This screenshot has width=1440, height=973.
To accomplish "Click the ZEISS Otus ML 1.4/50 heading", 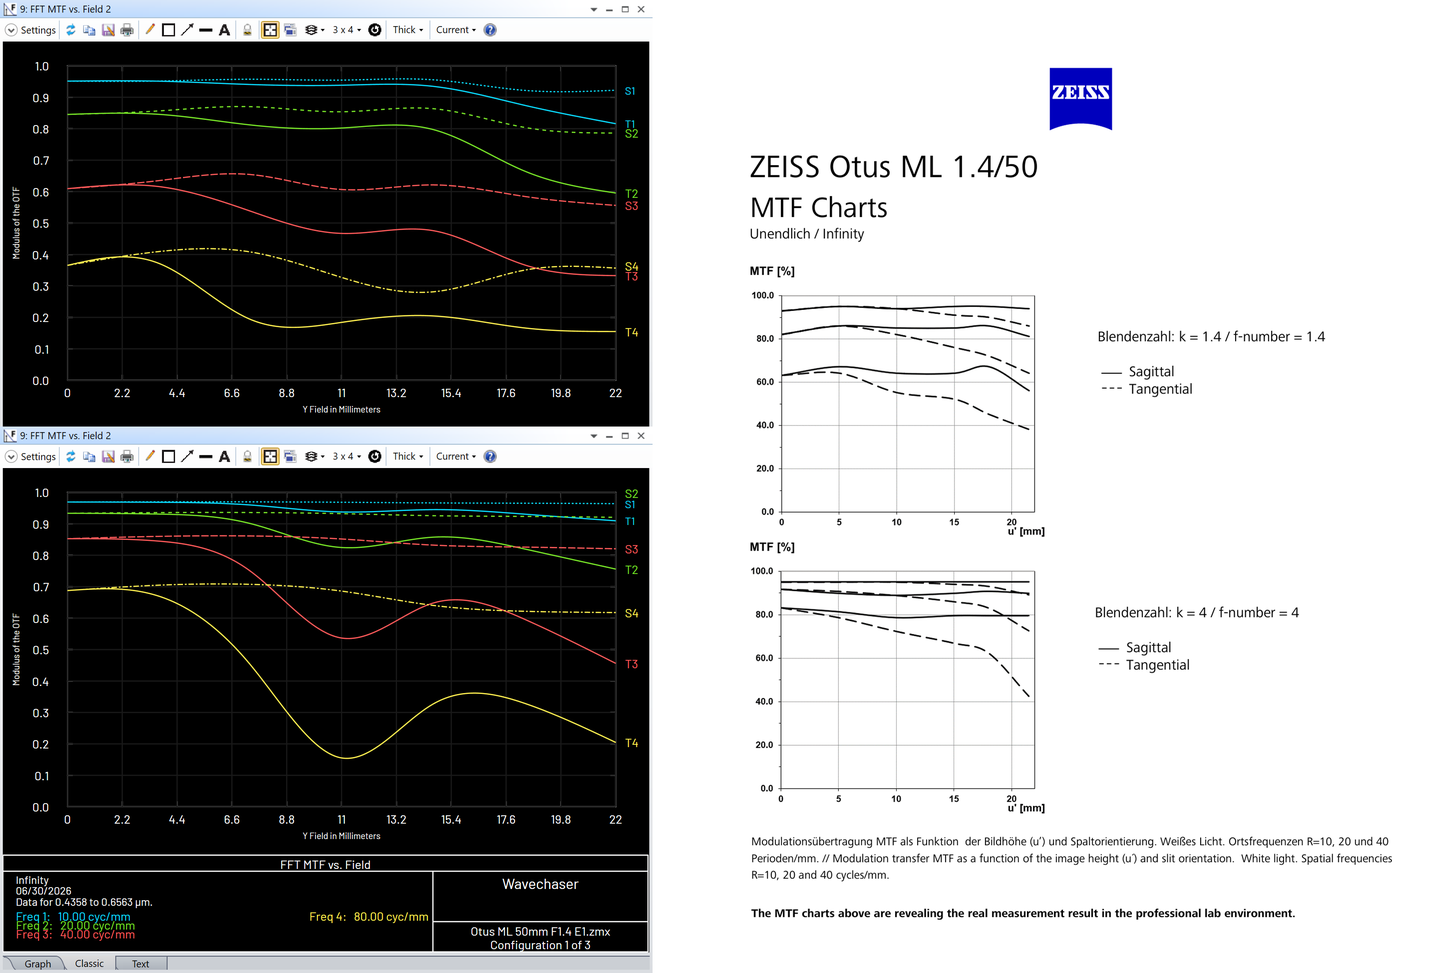I will [x=894, y=167].
